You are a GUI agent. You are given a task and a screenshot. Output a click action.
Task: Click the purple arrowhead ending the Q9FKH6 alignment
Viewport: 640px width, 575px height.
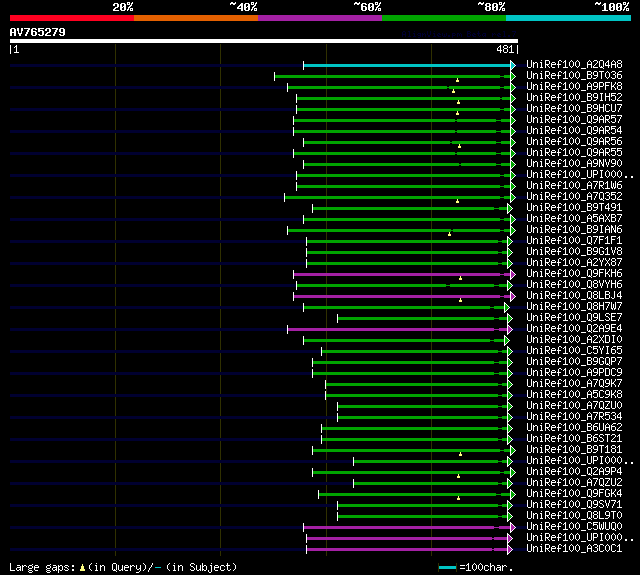click(x=513, y=275)
